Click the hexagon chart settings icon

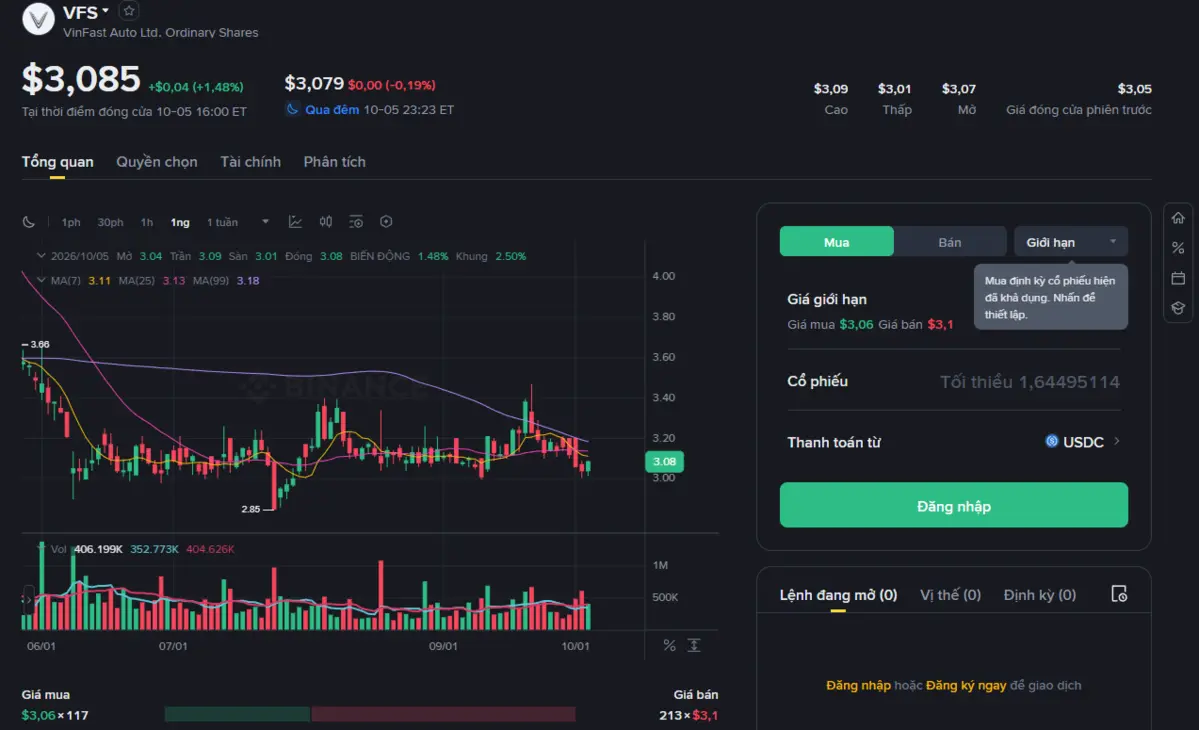pyautogui.click(x=386, y=222)
